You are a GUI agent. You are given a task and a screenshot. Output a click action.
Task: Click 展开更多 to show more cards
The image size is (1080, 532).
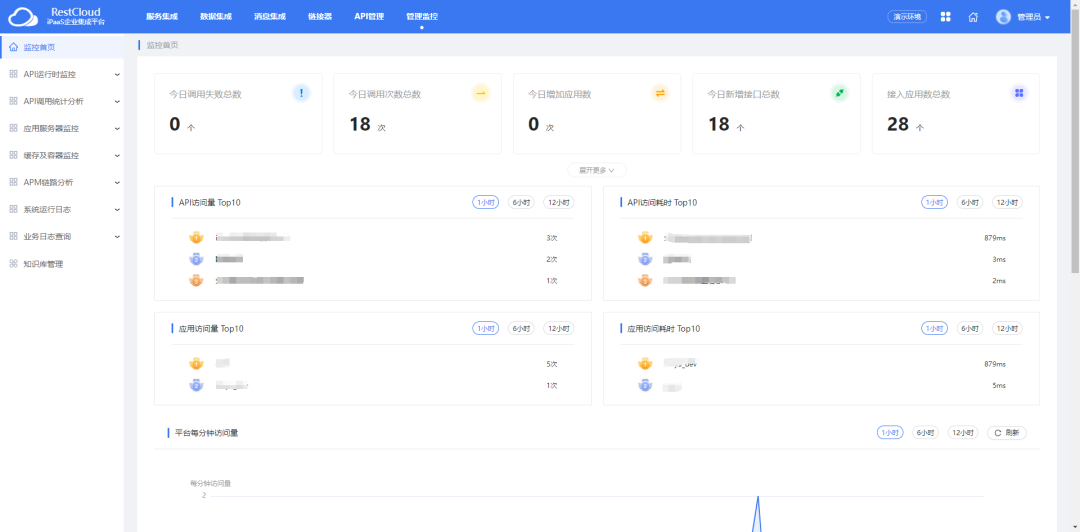597,170
